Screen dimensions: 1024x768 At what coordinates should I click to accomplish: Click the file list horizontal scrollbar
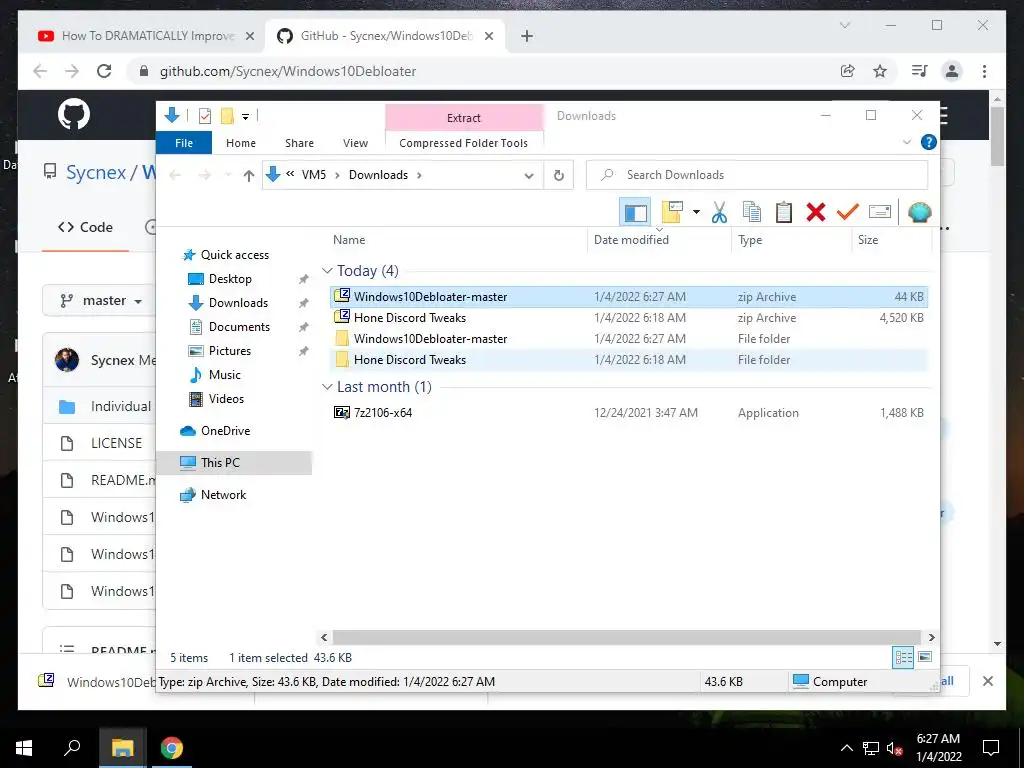[x=627, y=637]
